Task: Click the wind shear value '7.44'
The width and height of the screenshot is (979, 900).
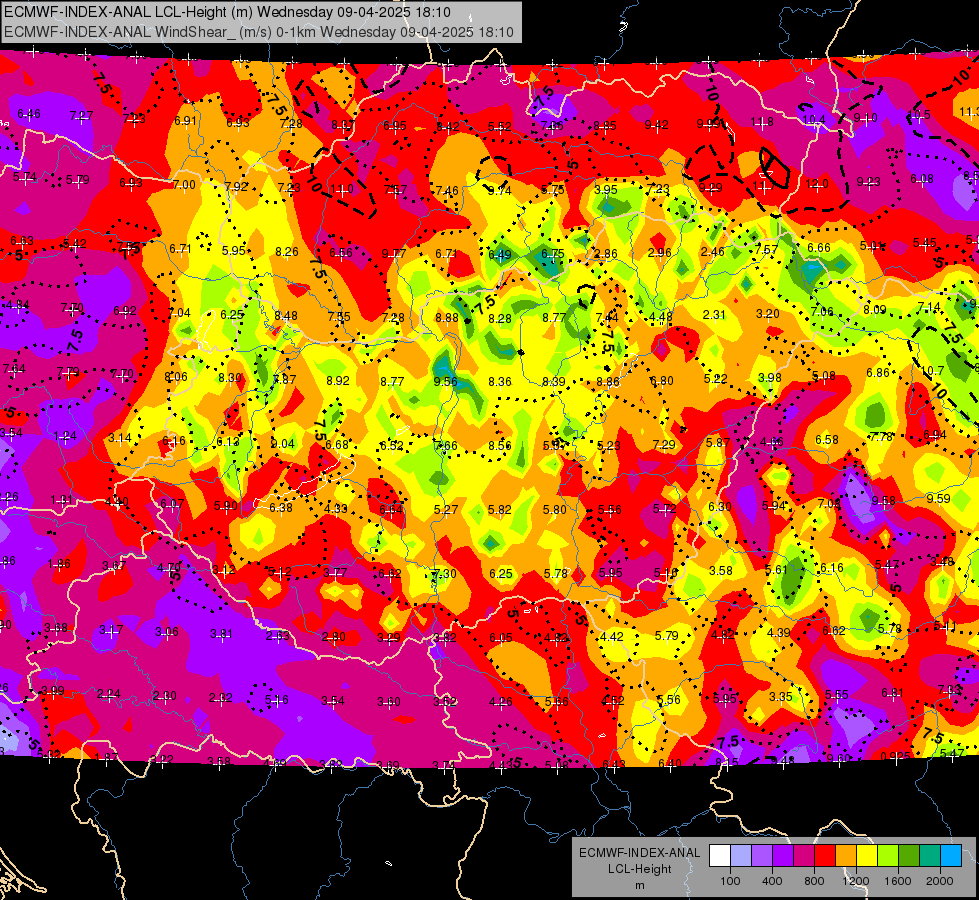Action: tap(606, 317)
